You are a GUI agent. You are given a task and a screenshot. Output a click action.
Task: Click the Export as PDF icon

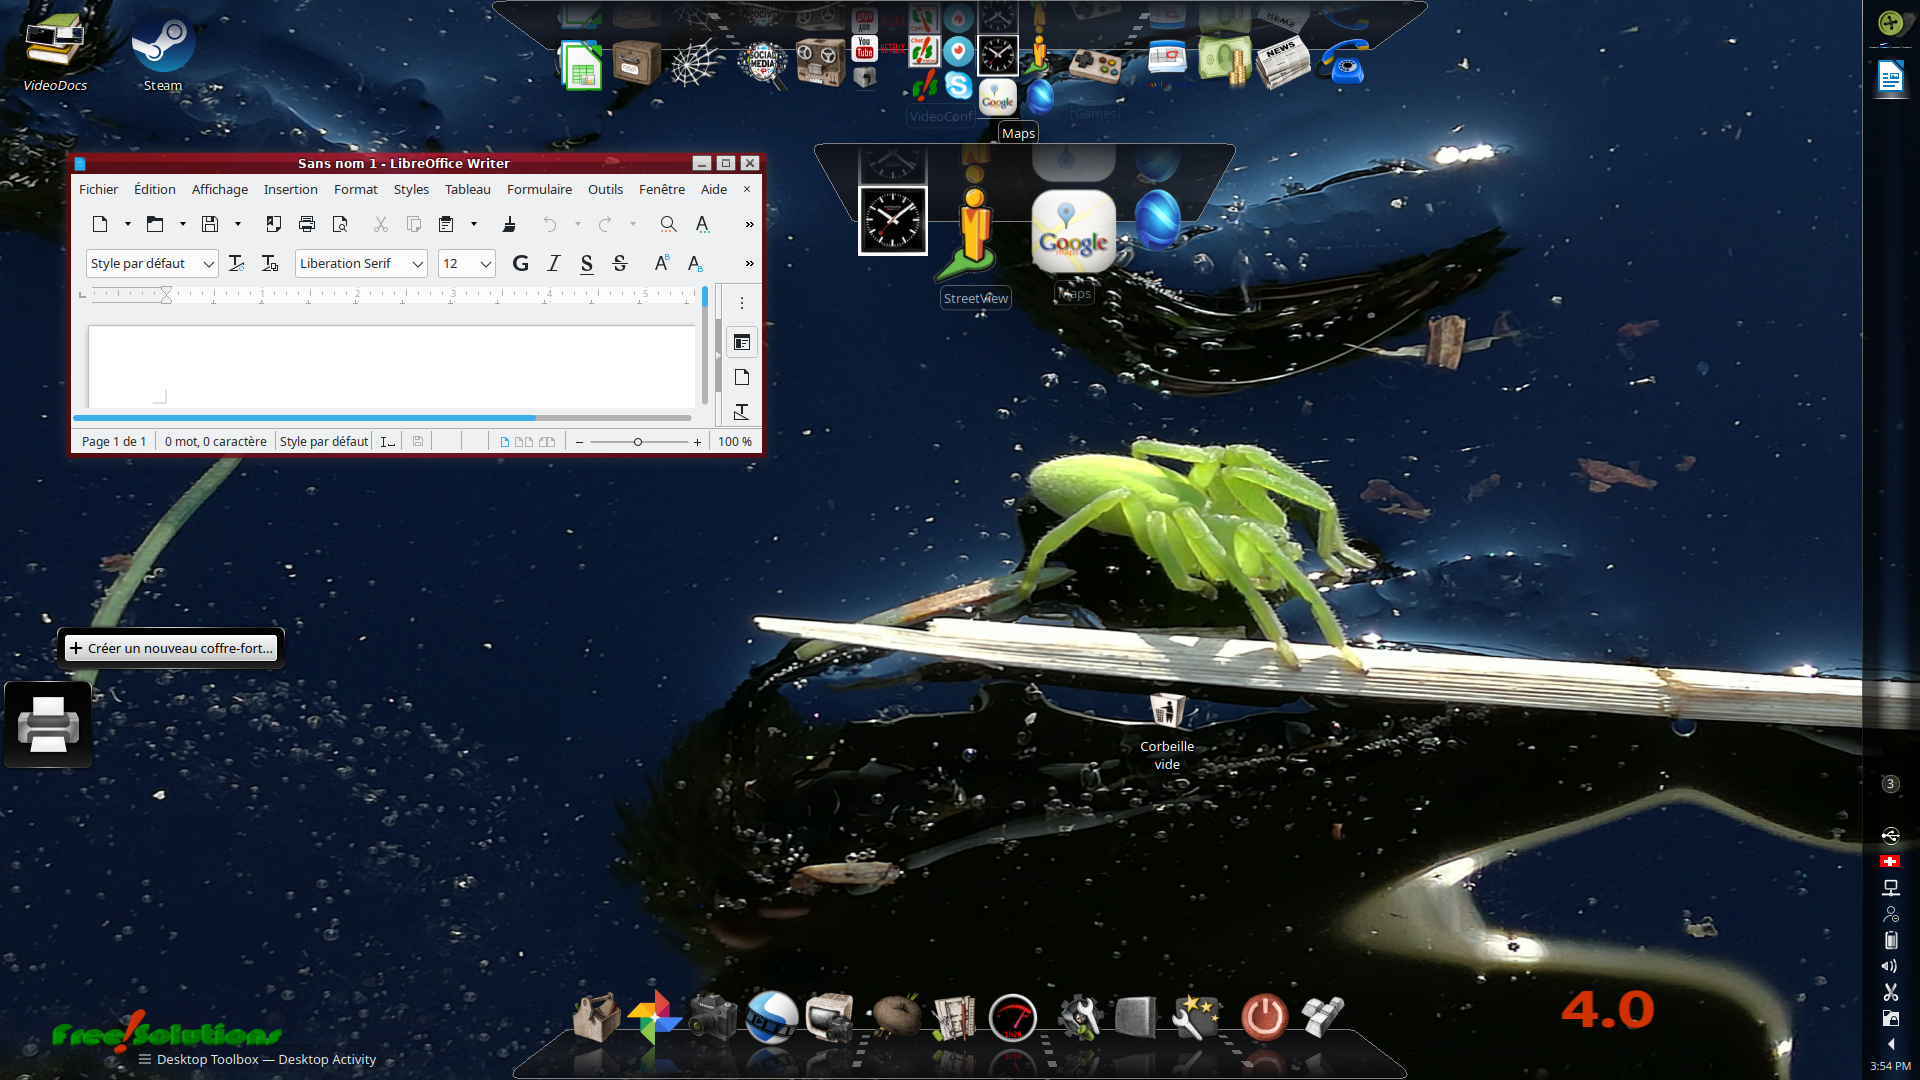pos(273,224)
